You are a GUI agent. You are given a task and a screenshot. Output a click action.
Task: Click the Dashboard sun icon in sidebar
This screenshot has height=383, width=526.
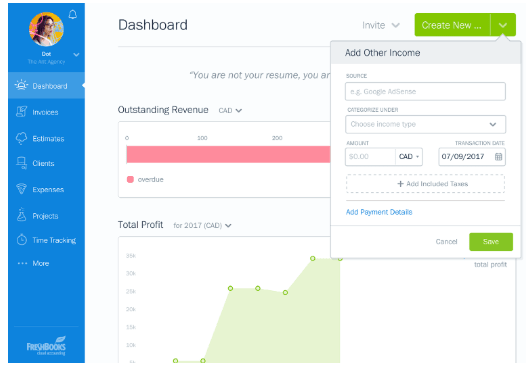[x=21, y=85]
